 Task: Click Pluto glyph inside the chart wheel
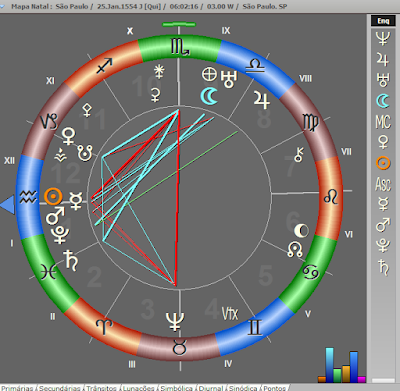pyautogui.click(x=60, y=235)
